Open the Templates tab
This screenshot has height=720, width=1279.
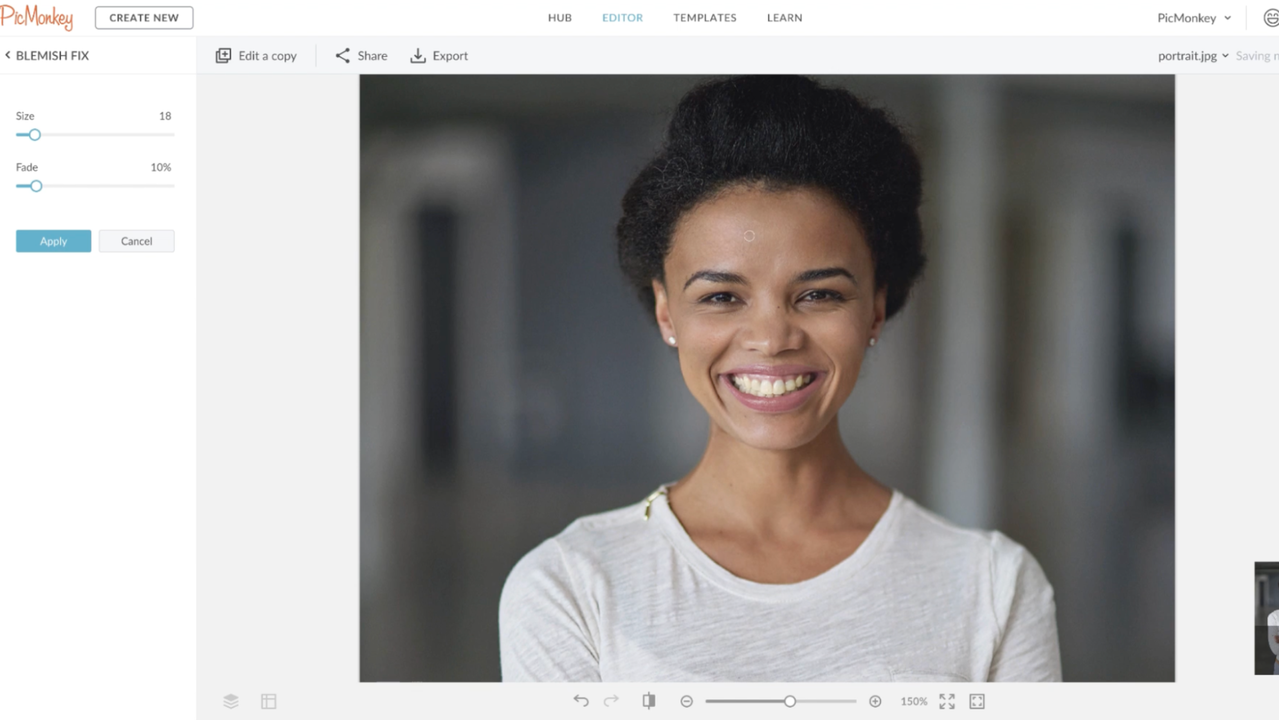[x=705, y=18]
